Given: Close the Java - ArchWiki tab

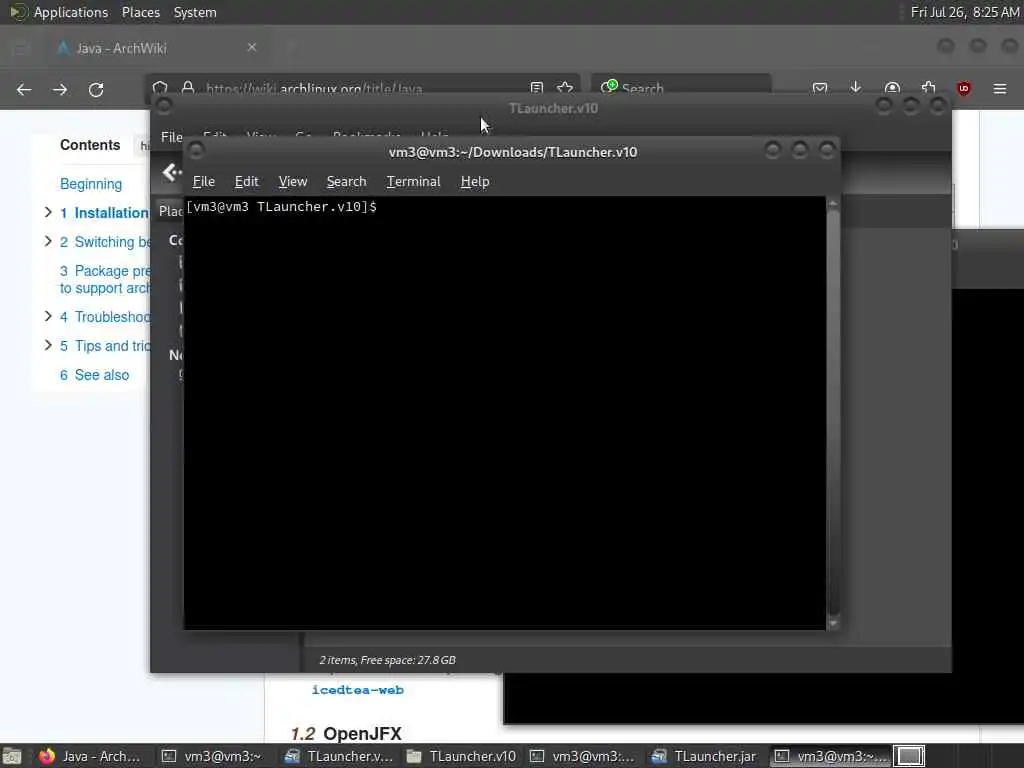Looking at the screenshot, I should pyautogui.click(x=251, y=48).
